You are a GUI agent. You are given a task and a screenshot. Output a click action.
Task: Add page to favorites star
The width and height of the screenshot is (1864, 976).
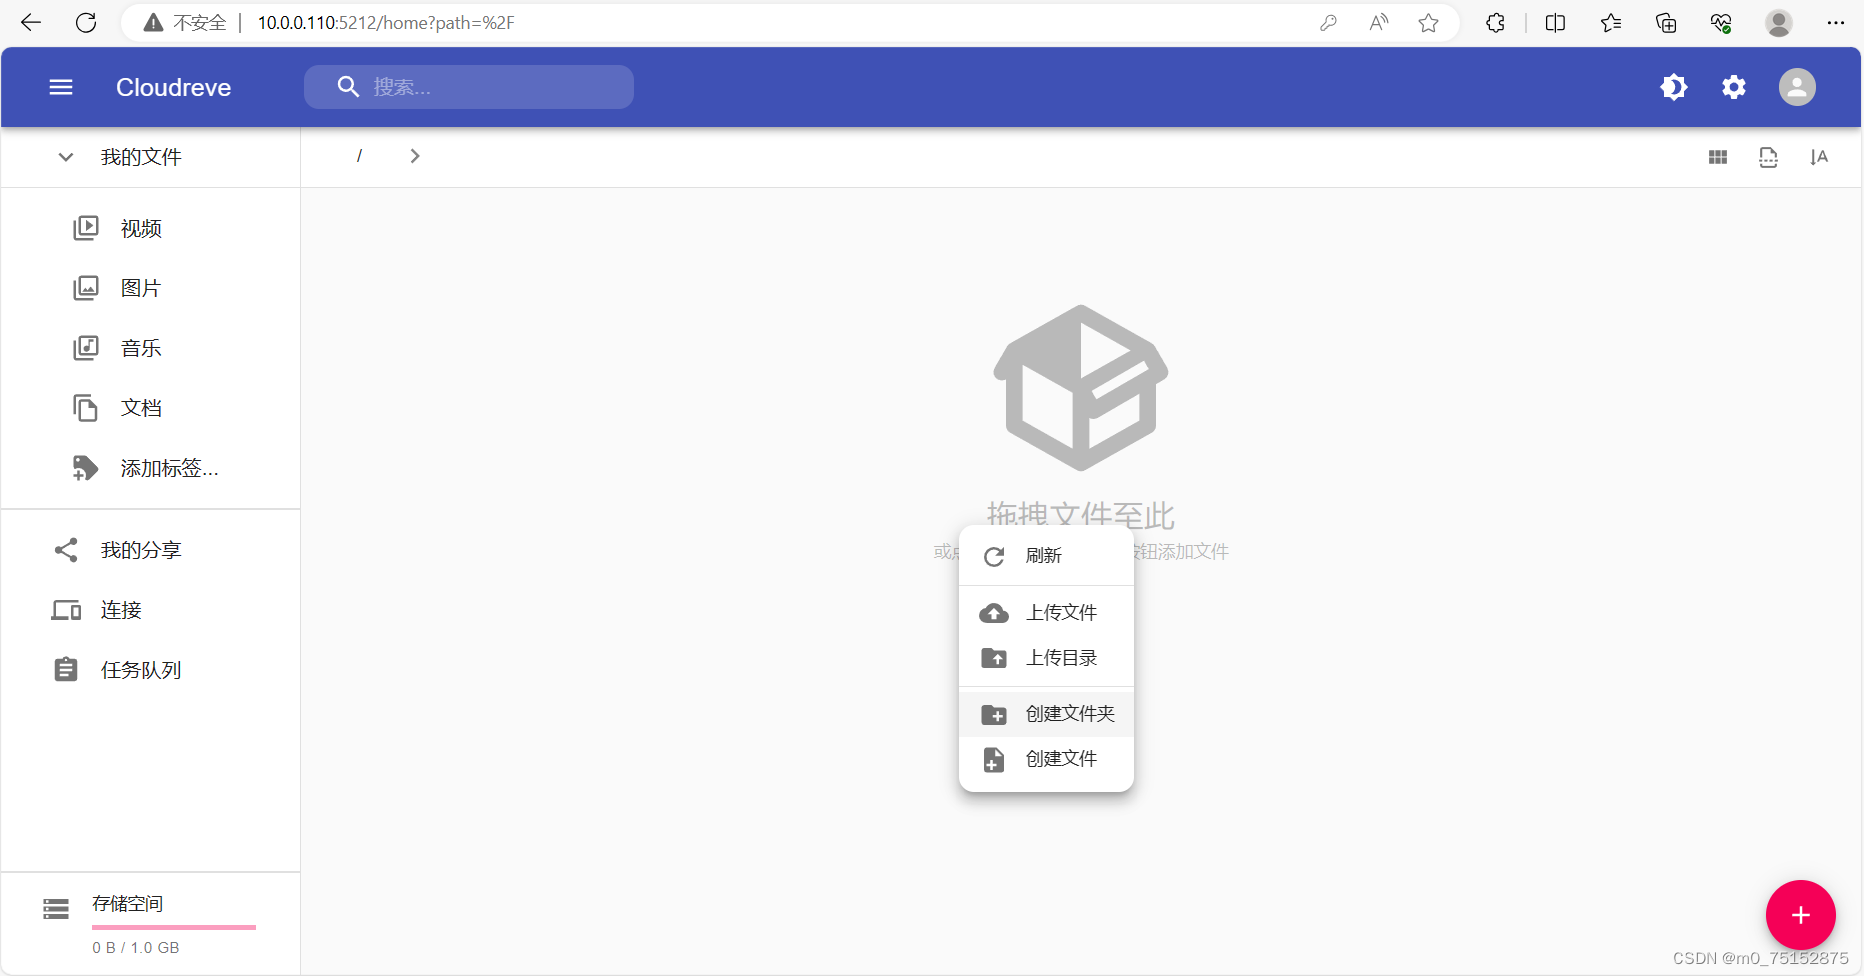click(x=1428, y=23)
